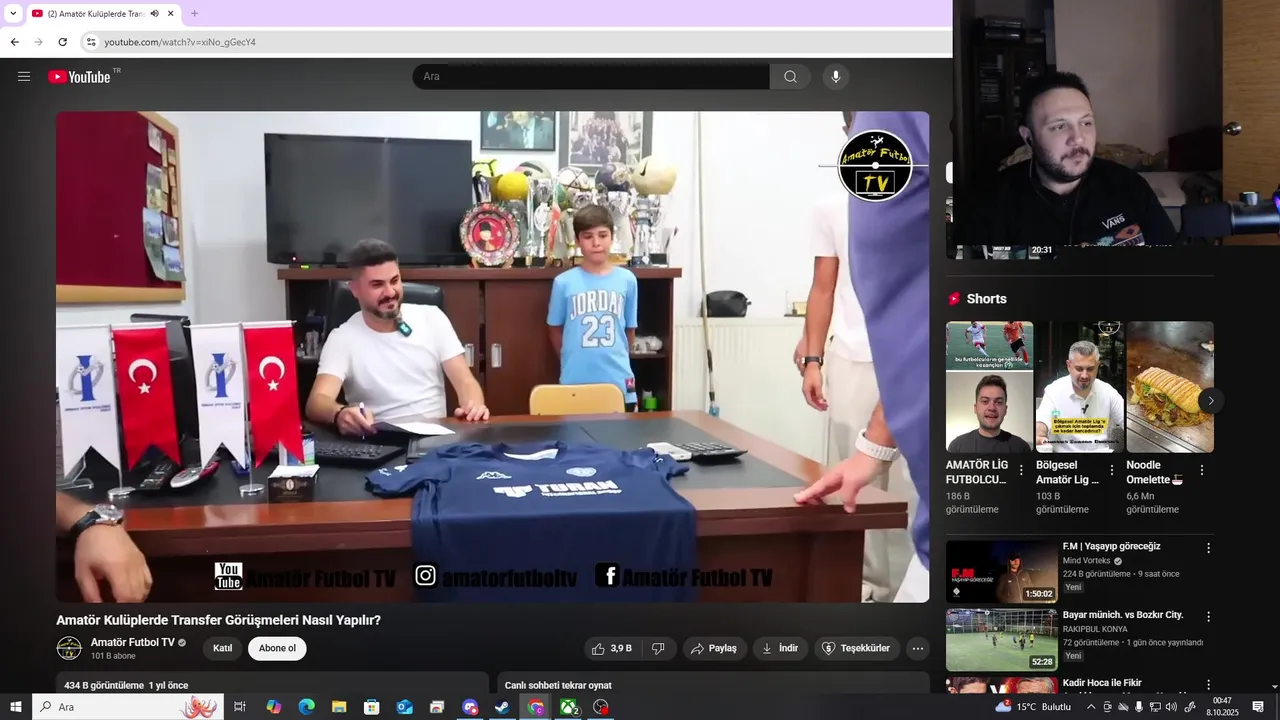Open a new browser tab
The height and width of the screenshot is (720, 1280).
tap(194, 13)
